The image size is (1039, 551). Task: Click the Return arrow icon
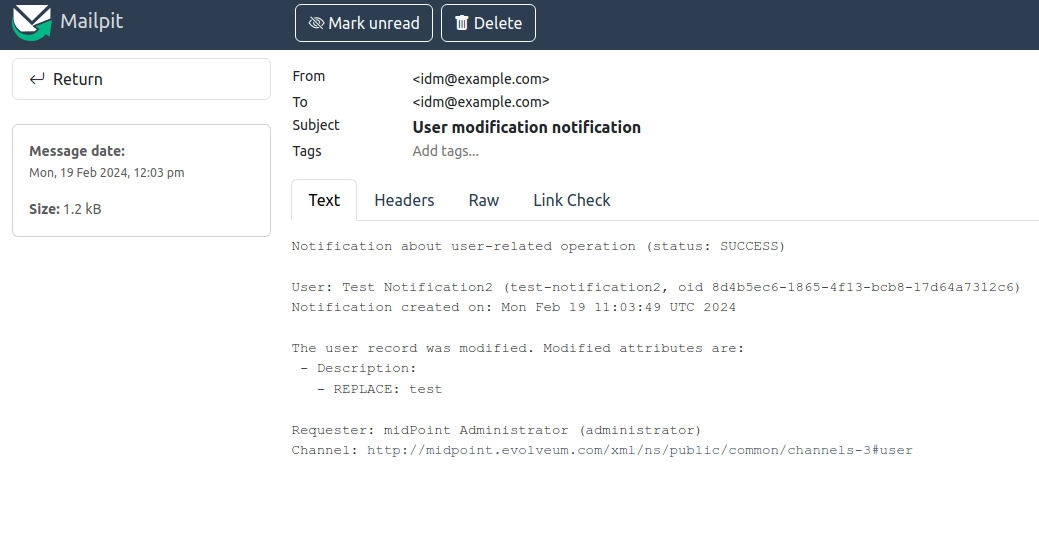point(37,79)
